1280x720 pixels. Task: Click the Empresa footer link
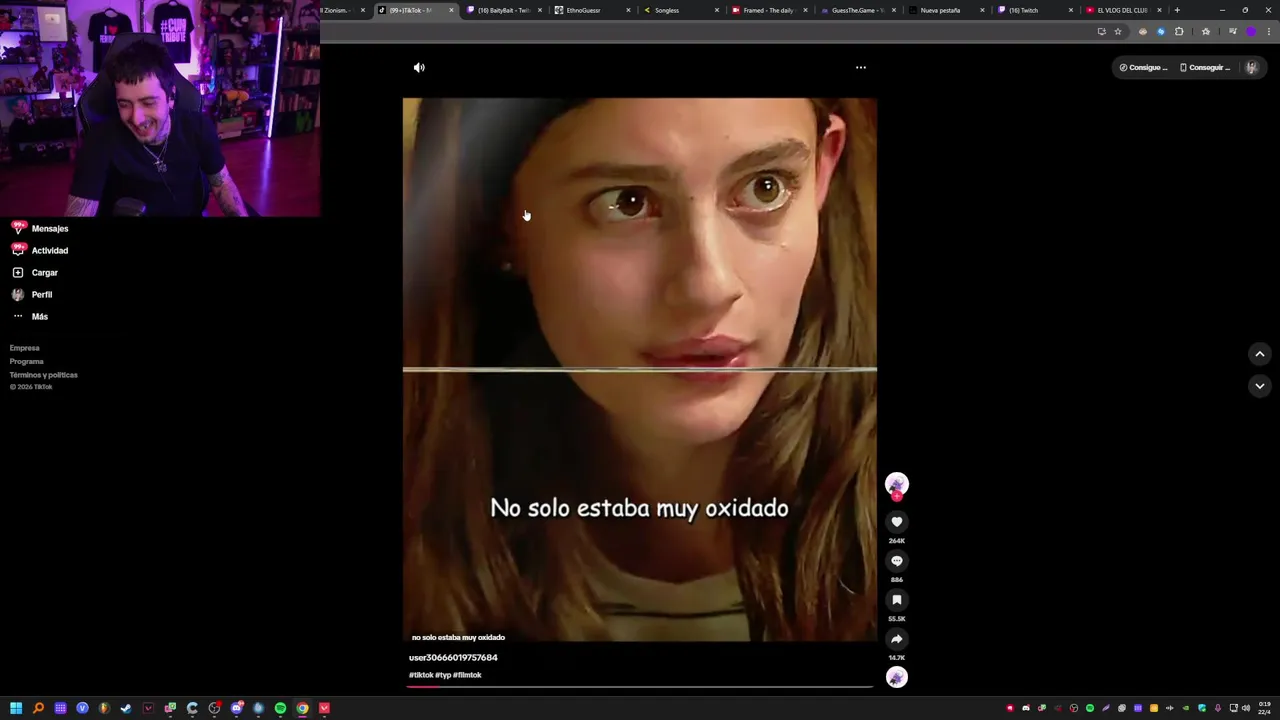pos(25,348)
